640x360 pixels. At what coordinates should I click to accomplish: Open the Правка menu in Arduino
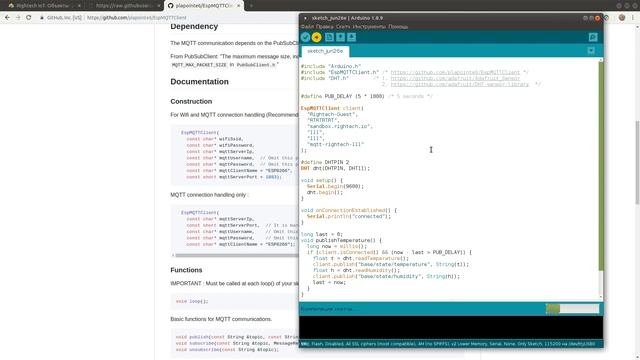(x=324, y=27)
